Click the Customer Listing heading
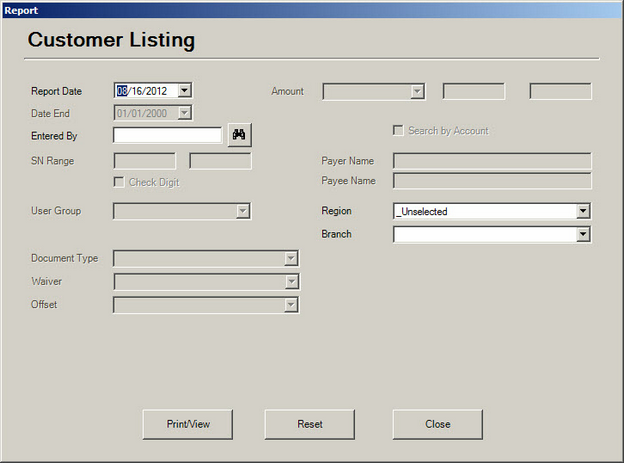624x463 pixels. 111,40
